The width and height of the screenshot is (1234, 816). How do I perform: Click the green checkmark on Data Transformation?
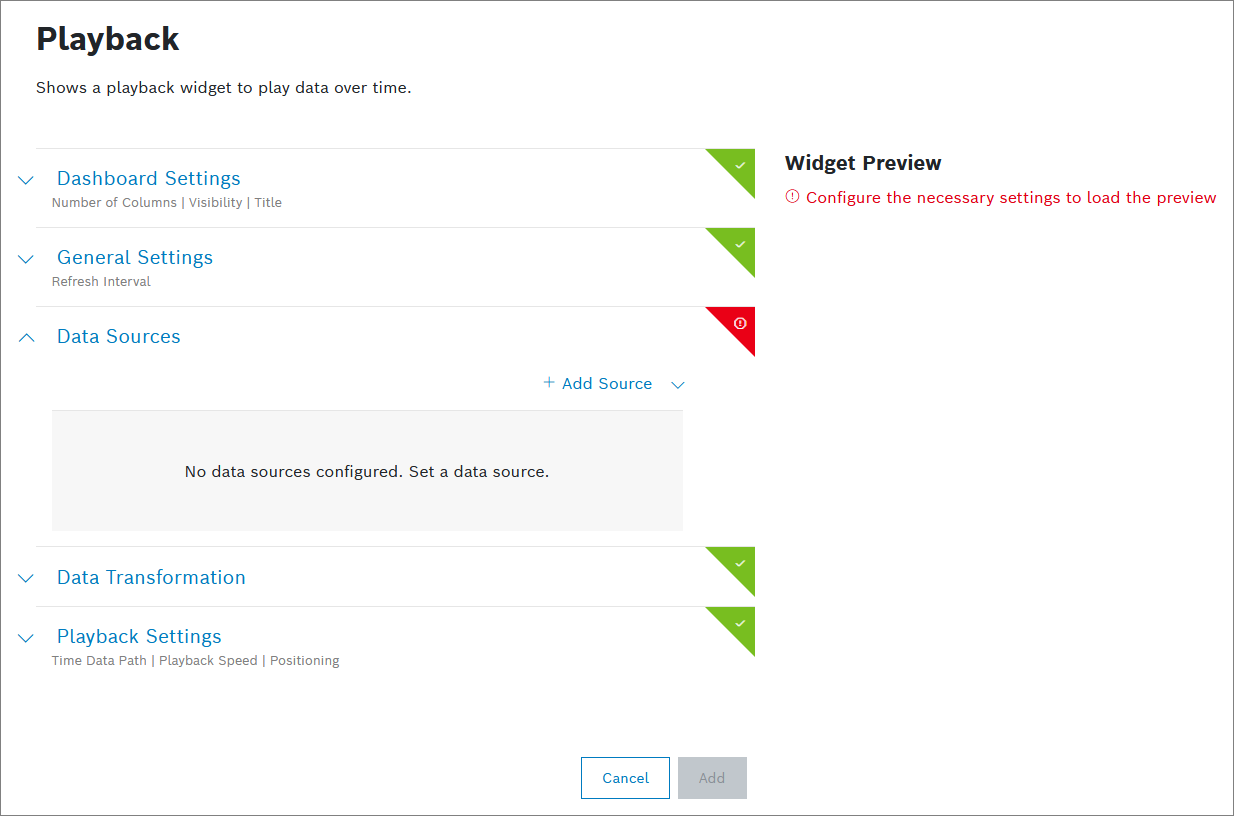(740, 563)
